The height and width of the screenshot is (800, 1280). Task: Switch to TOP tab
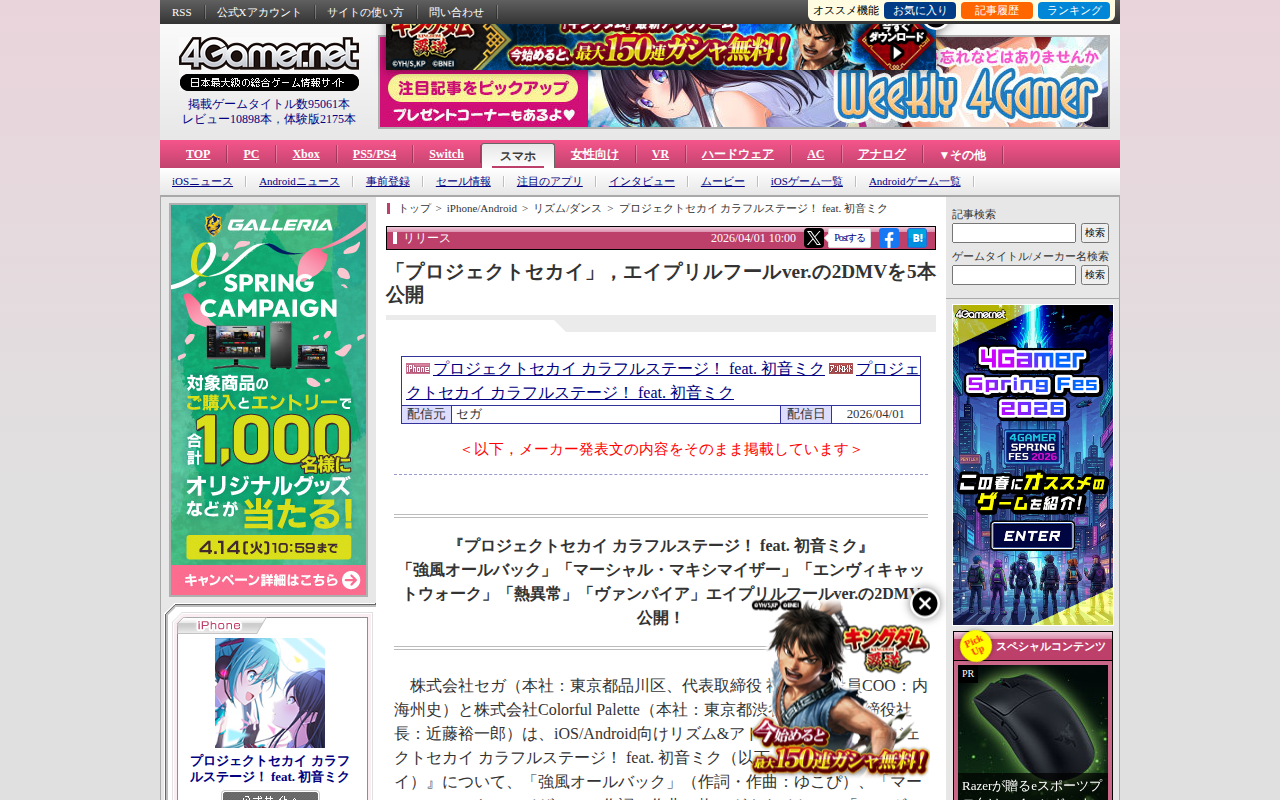coord(198,154)
